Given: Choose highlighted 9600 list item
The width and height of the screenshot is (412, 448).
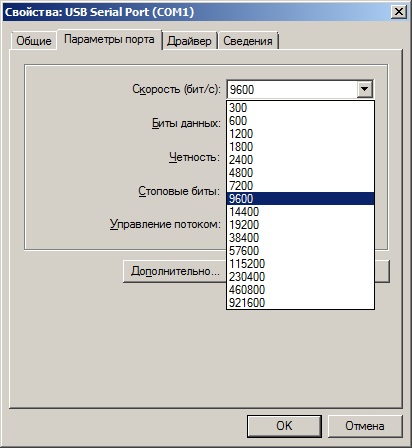Looking at the screenshot, I should 300,199.
